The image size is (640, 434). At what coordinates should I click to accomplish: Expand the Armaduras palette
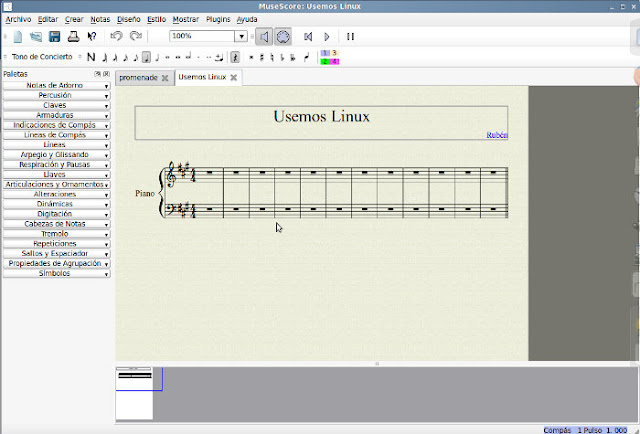coord(56,115)
